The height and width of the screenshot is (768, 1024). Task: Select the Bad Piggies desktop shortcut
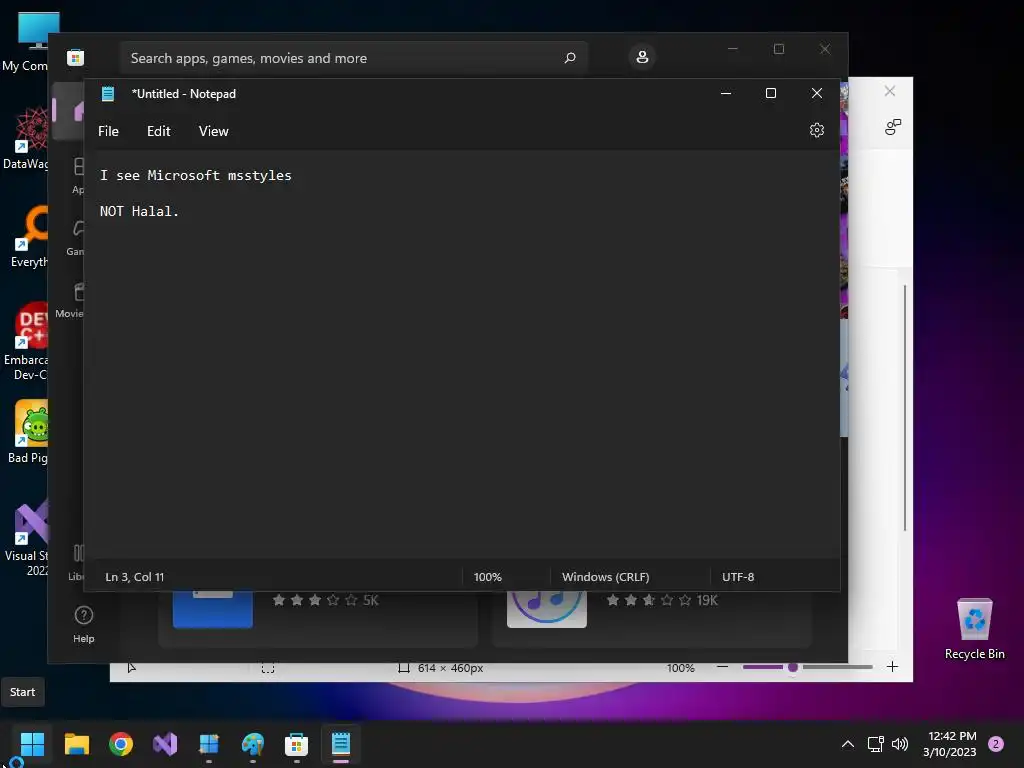click(x=27, y=432)
